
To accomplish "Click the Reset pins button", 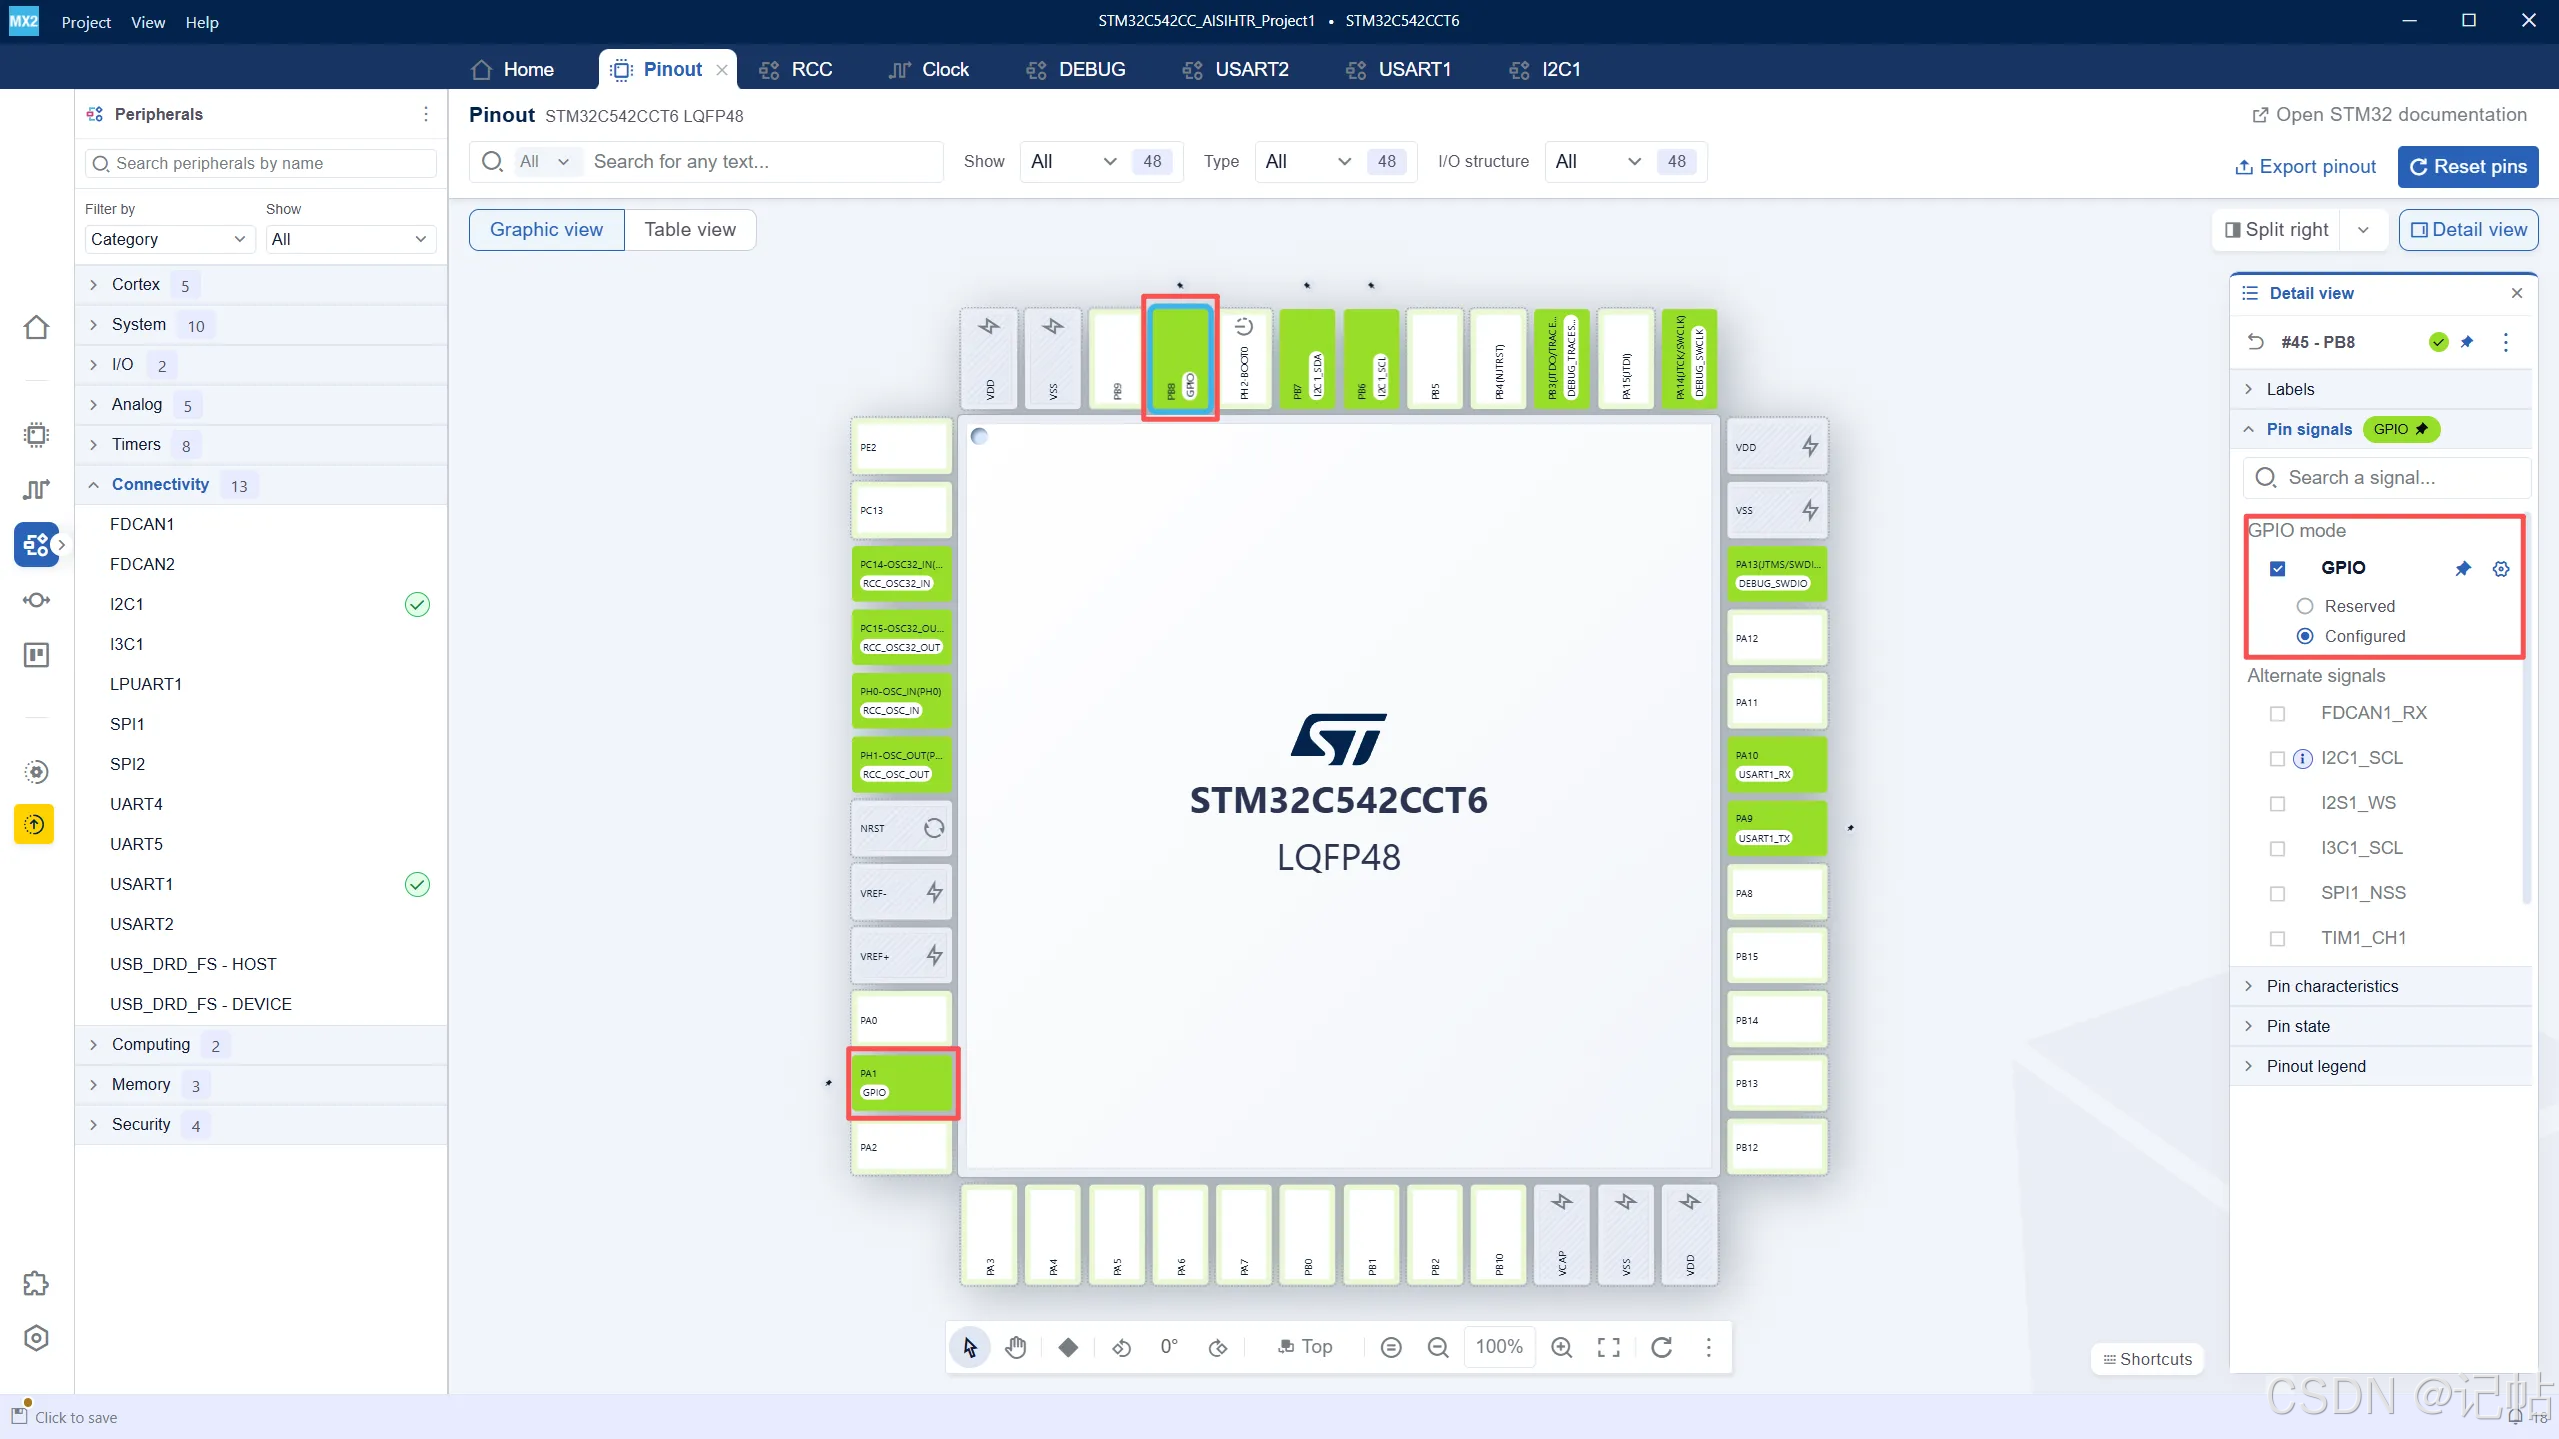I will (x=2468, y=167).
